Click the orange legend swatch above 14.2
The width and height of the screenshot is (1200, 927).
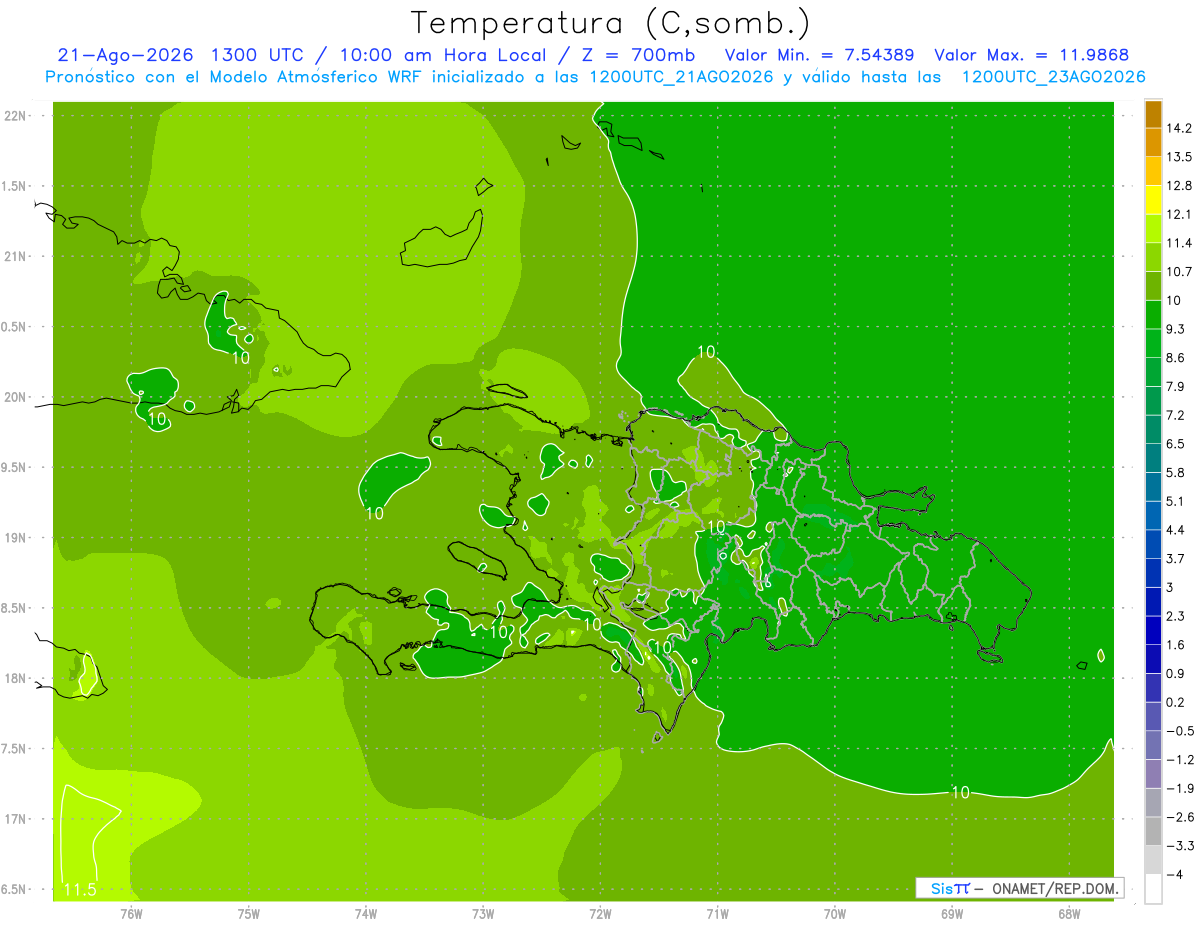pos(1153,114)
